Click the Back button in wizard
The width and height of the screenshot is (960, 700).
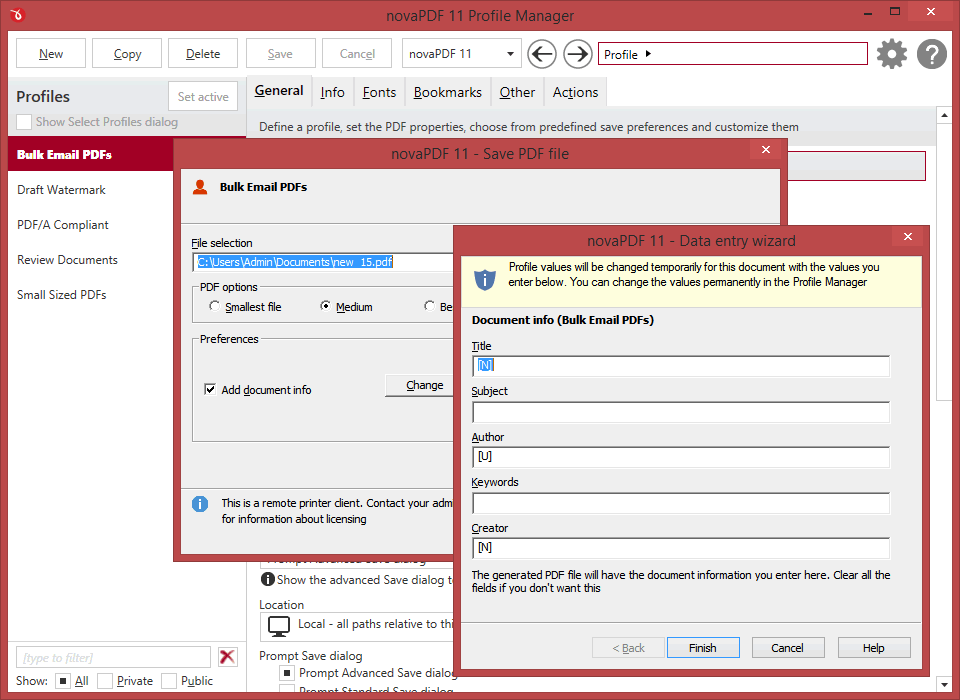coord(628,647)
